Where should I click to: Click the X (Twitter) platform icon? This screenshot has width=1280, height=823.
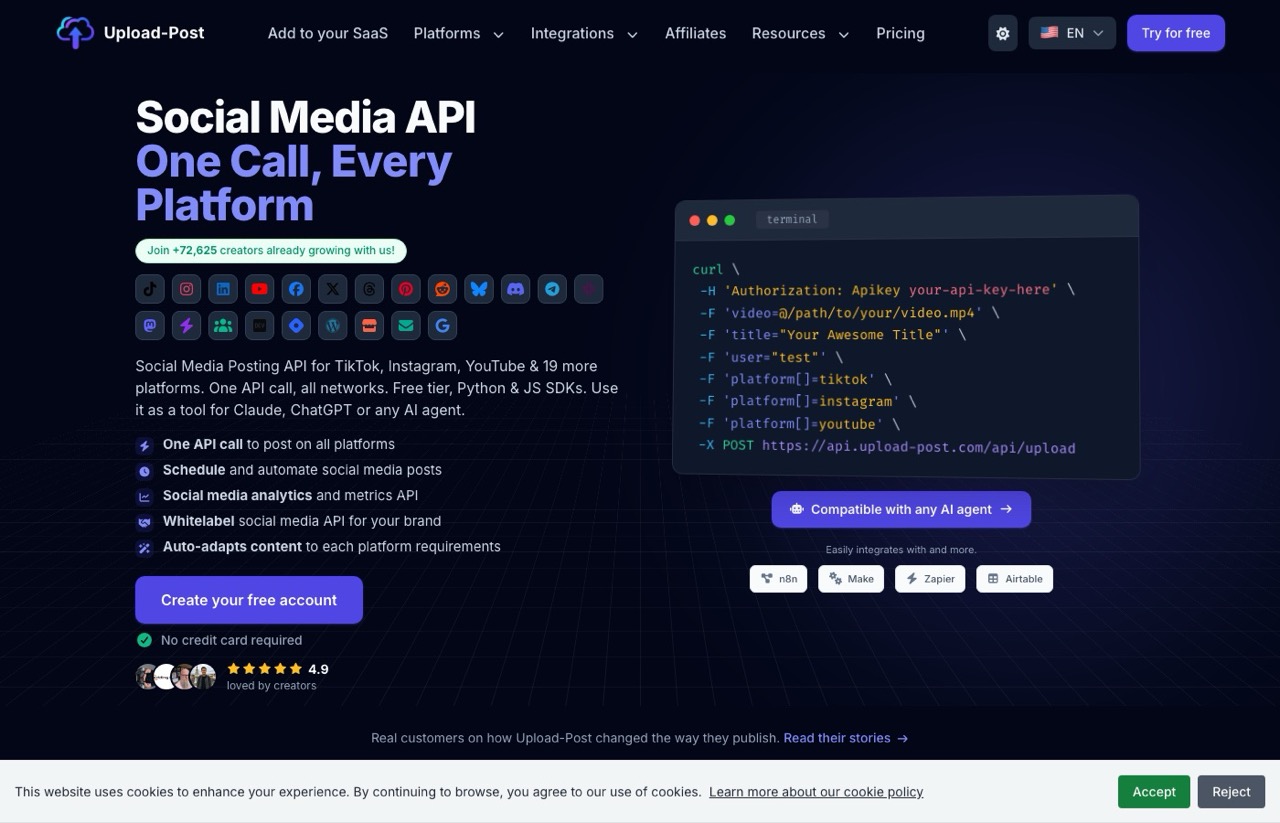point(333,289)
